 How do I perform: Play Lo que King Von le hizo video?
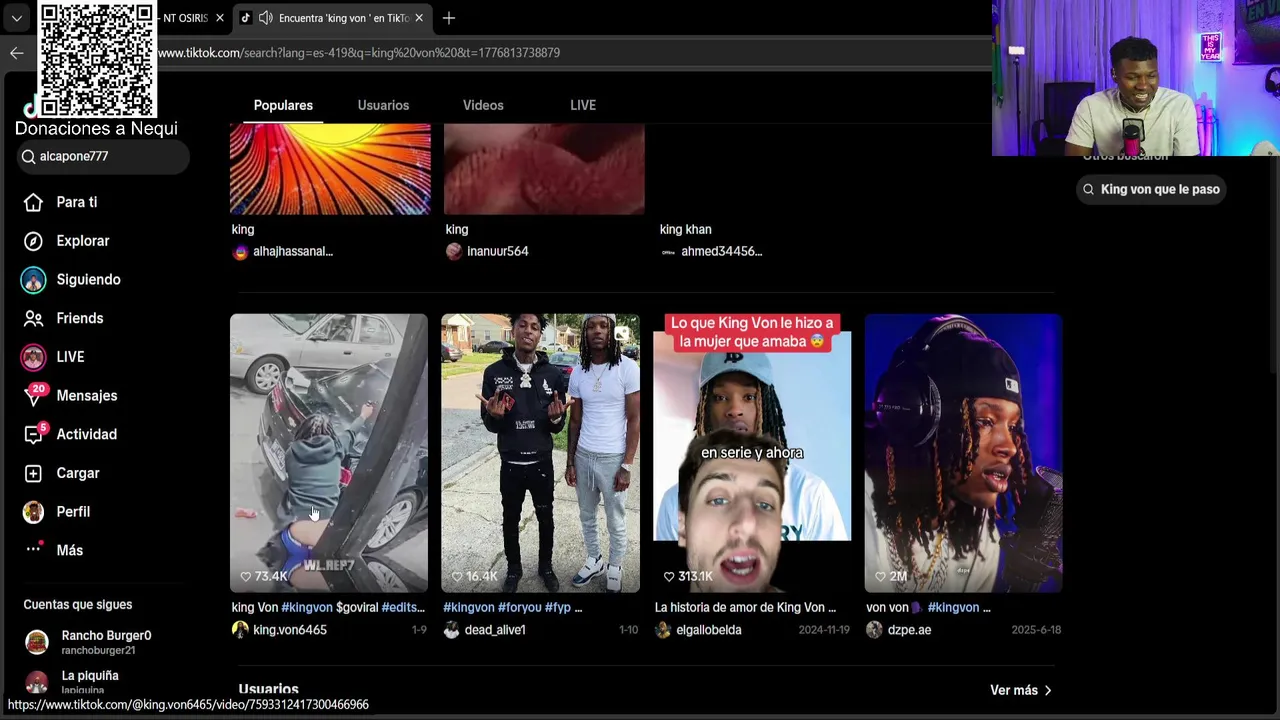[752, 453]
